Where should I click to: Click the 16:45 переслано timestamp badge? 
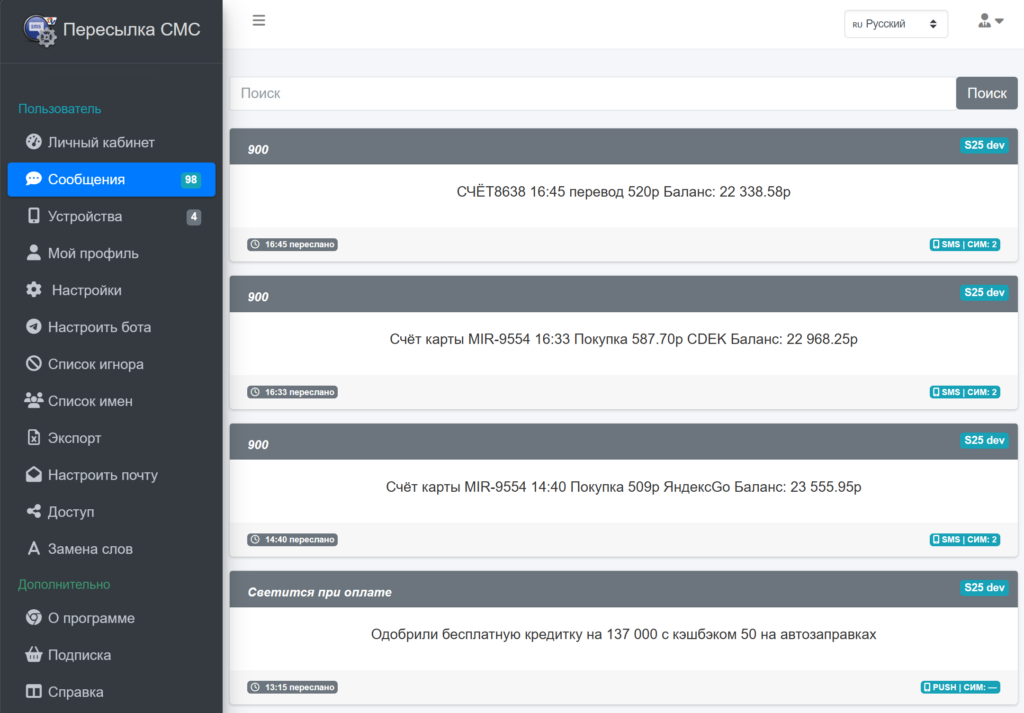tap(293, 244)
